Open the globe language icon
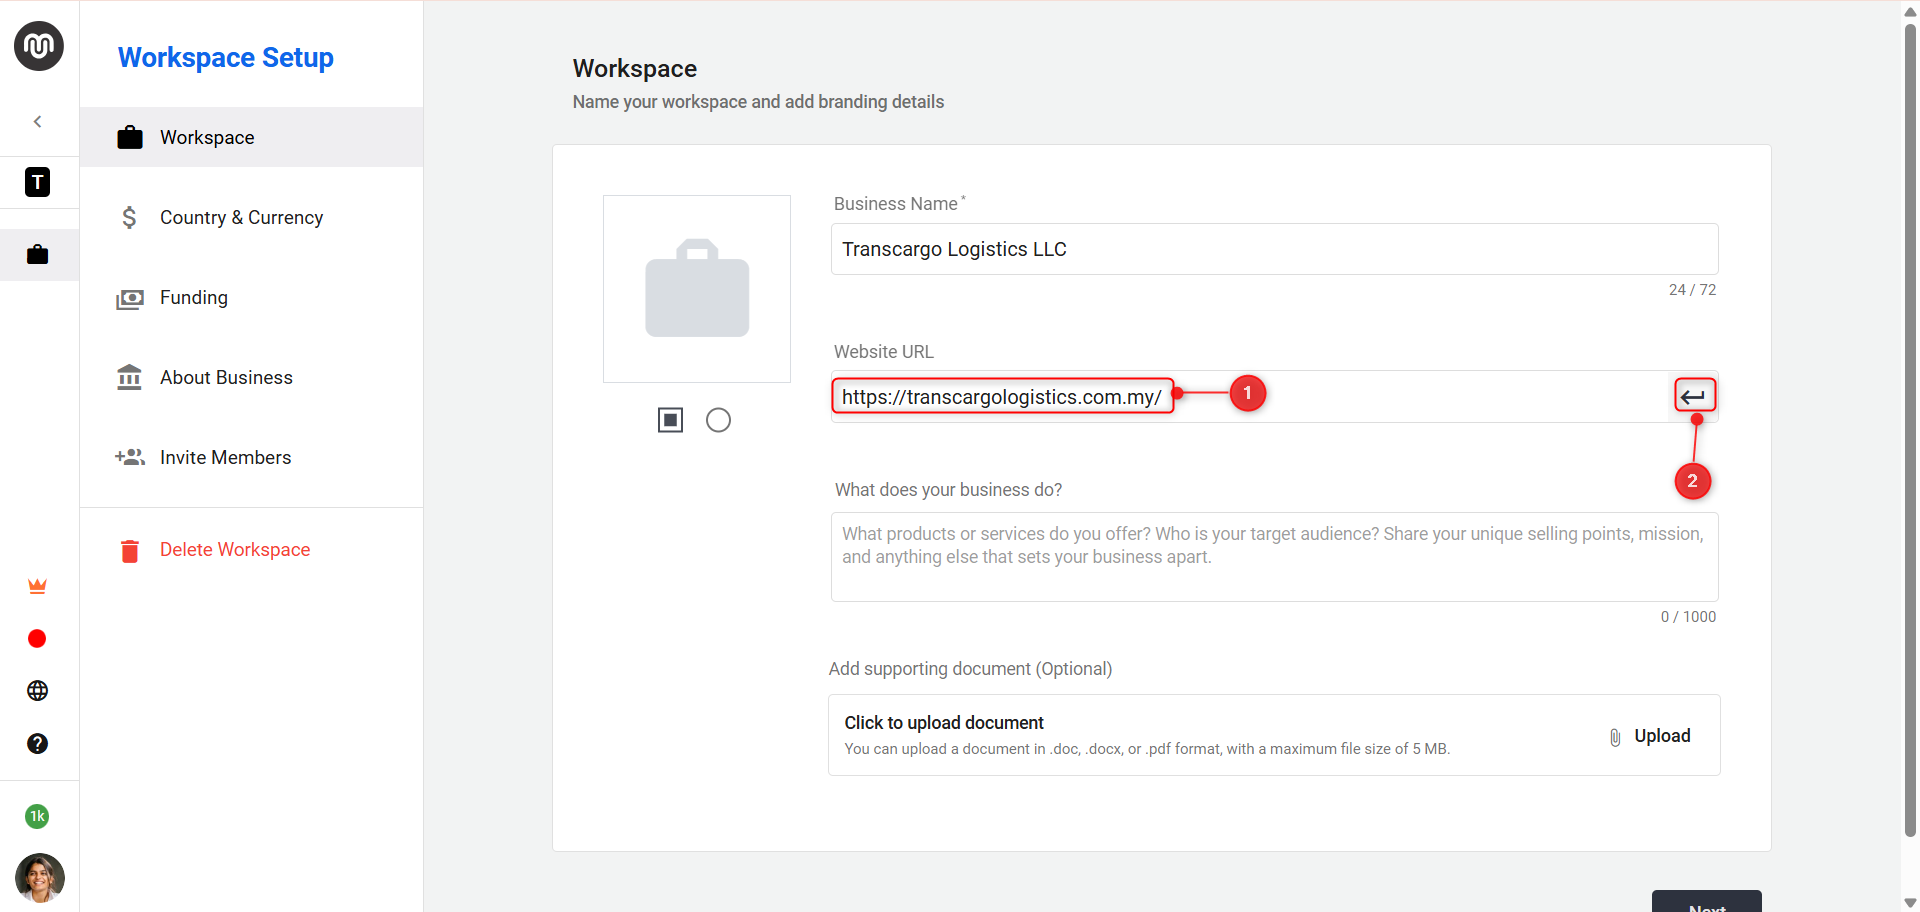 pyautogui.click(x=38, y=691)
